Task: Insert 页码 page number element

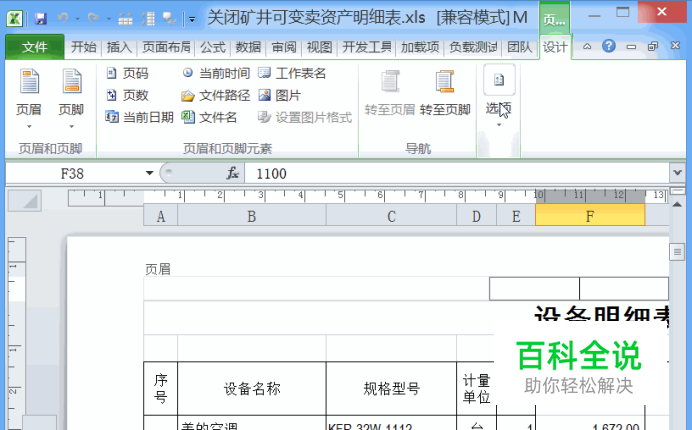Action: tap(128, 73)
